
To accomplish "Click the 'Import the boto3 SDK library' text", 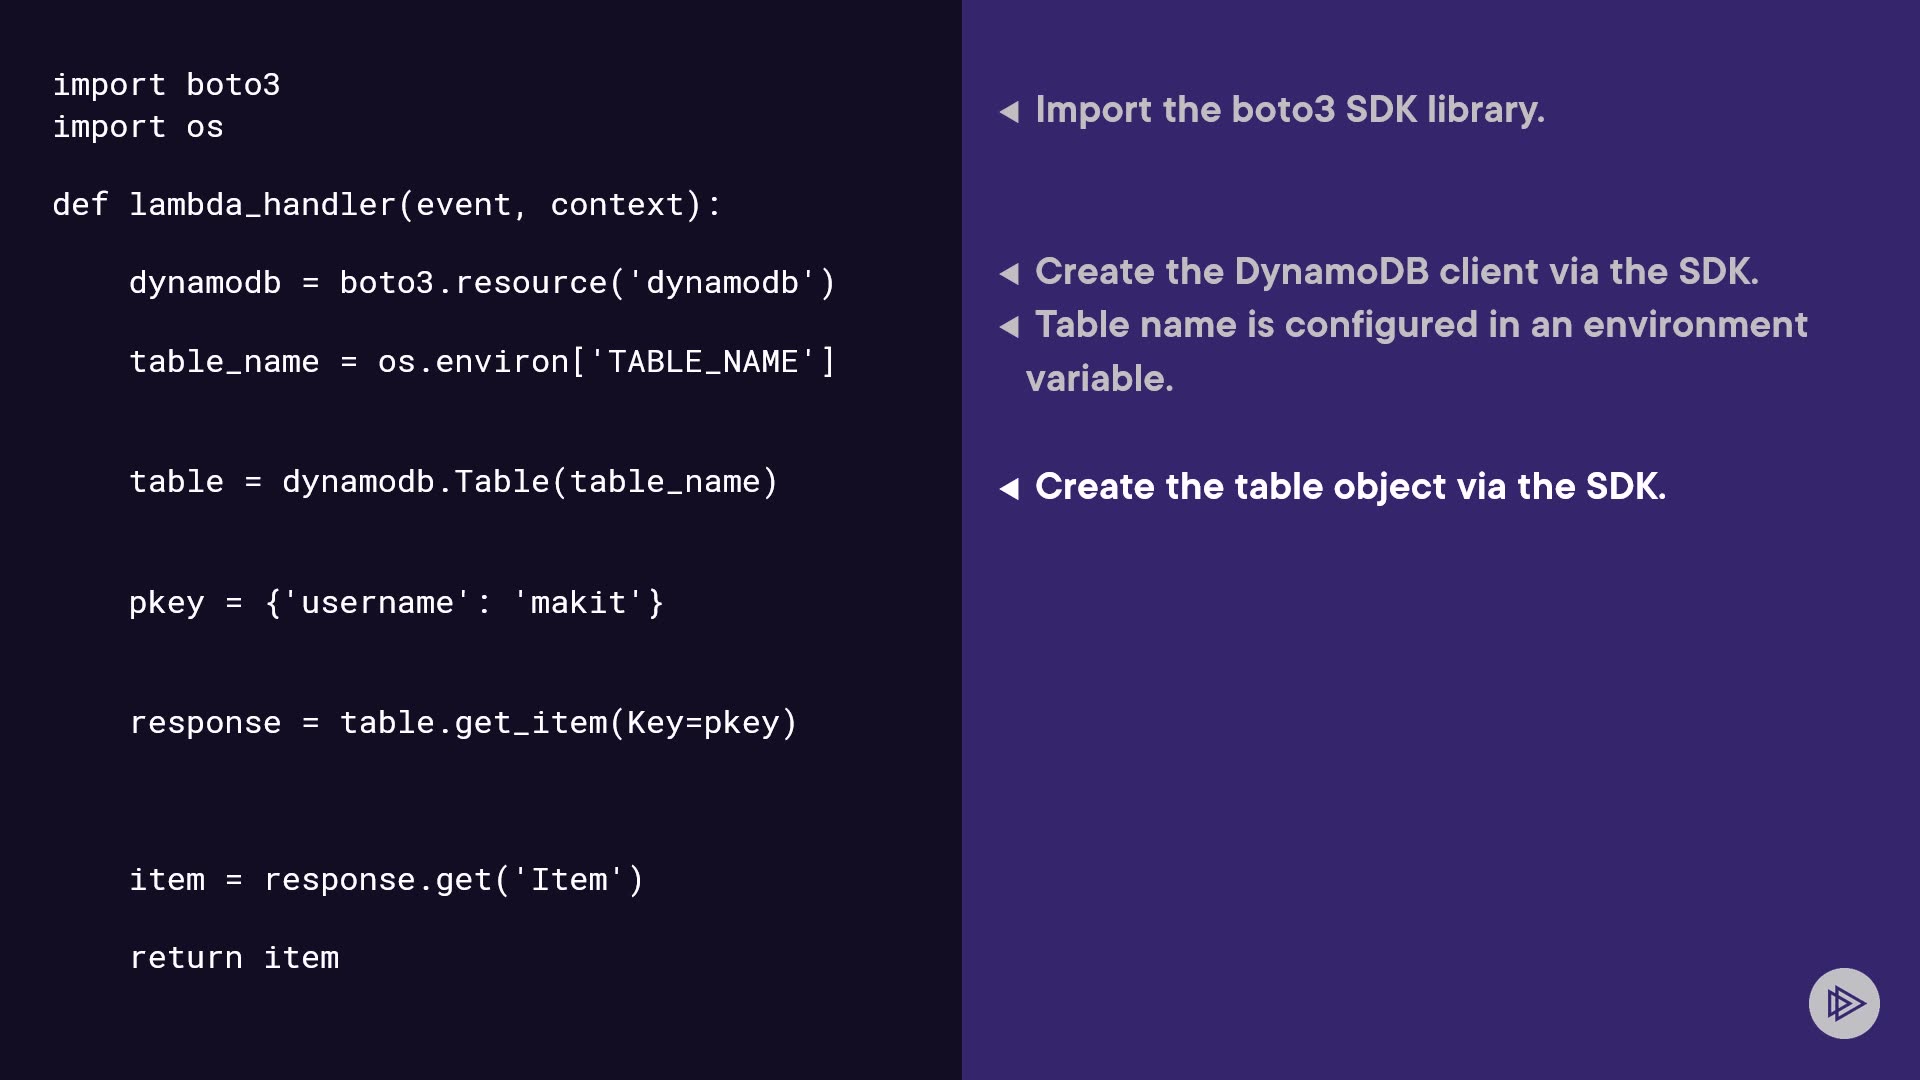I will pos(1289,110).
